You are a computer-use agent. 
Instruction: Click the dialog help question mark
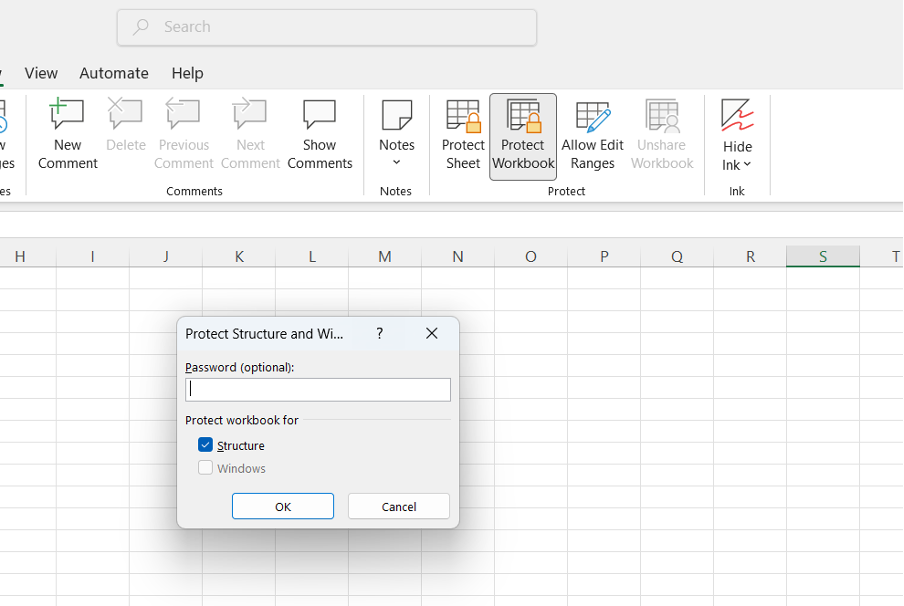379,334
